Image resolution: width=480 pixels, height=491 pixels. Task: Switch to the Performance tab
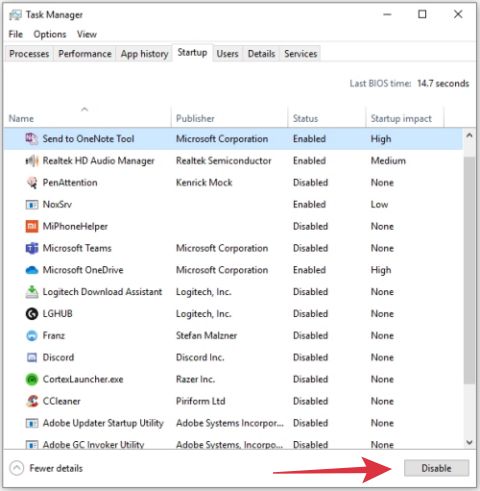85,54
